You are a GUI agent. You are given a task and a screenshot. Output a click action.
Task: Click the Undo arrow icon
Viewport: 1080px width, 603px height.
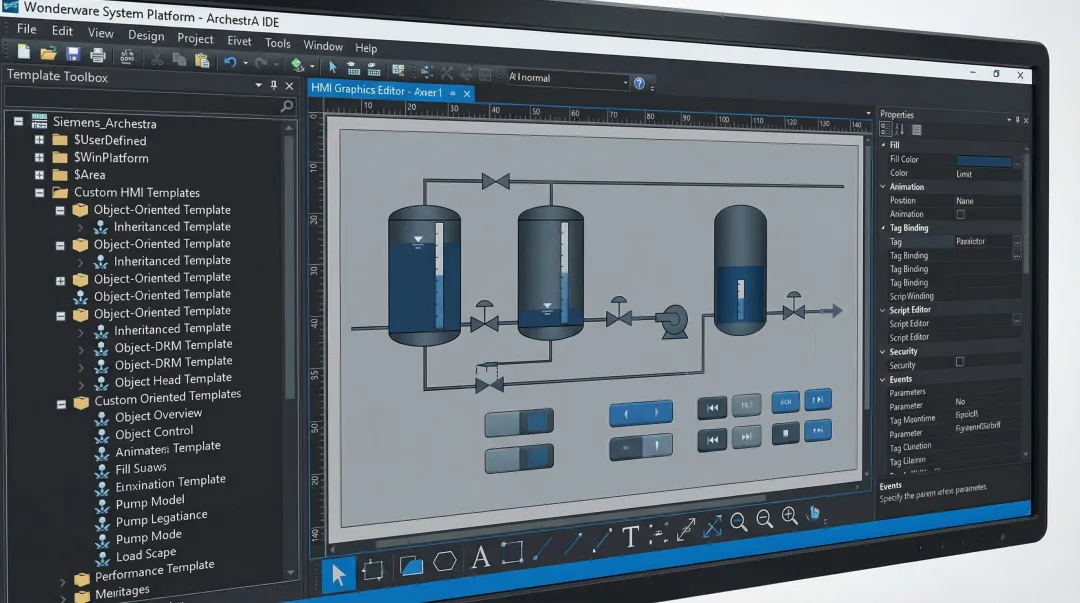click(x=230, y=62)
